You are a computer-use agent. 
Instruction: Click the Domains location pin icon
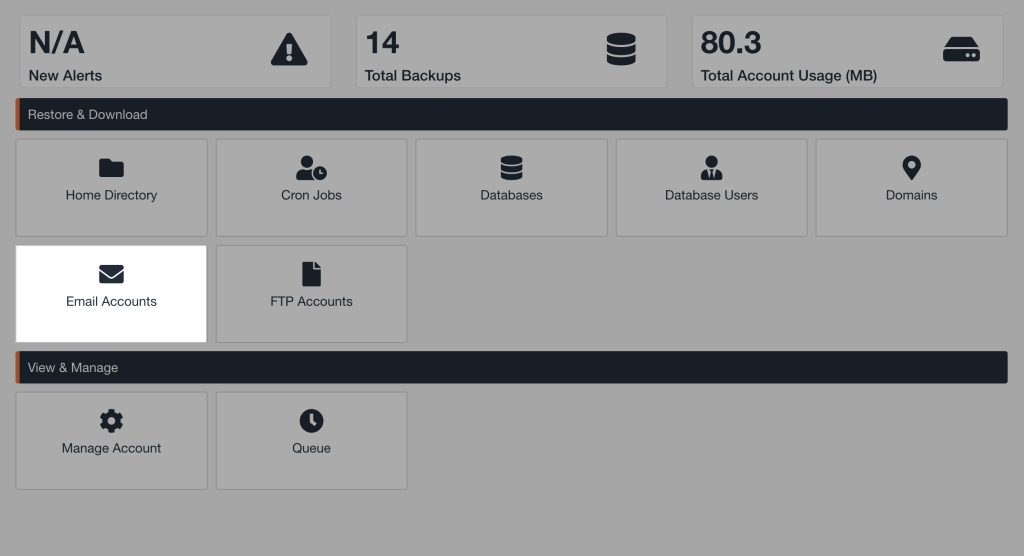pos(911,168)
